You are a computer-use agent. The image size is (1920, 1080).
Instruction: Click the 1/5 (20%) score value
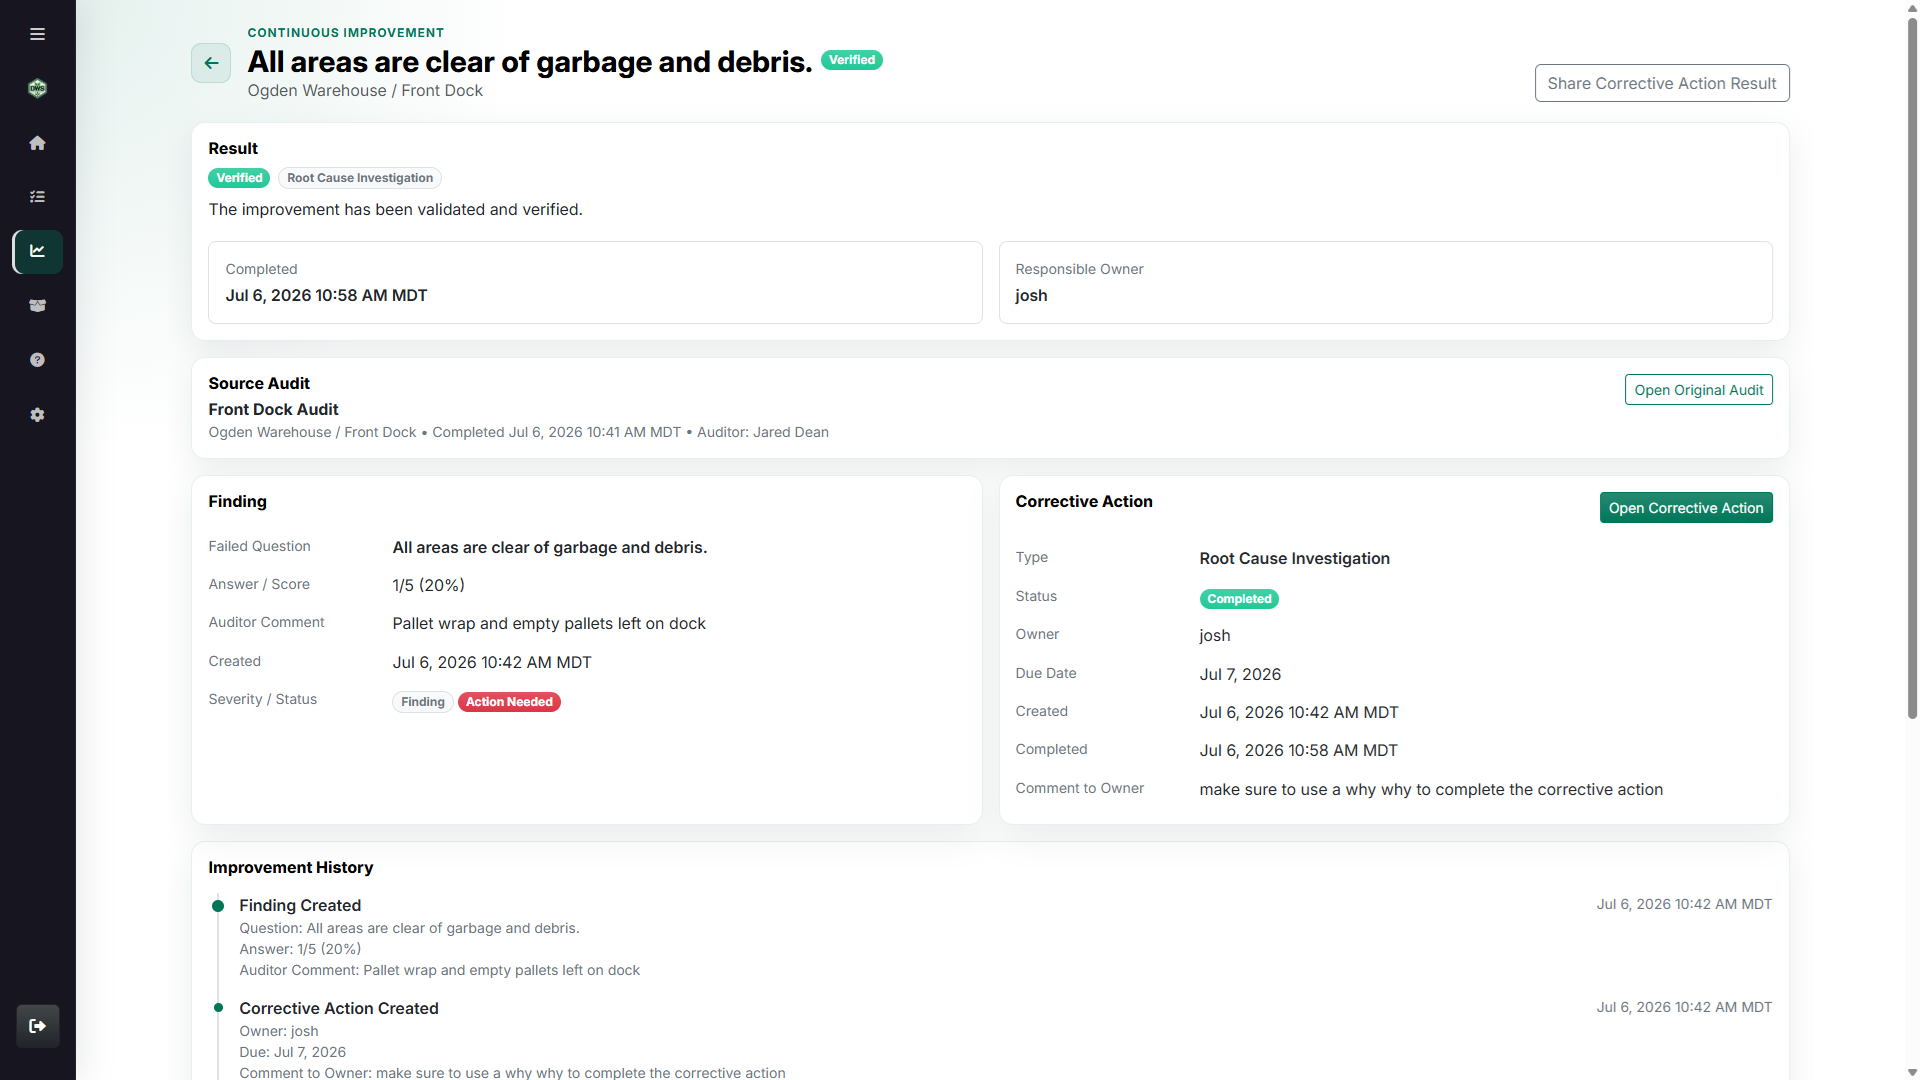pos(428,585)
